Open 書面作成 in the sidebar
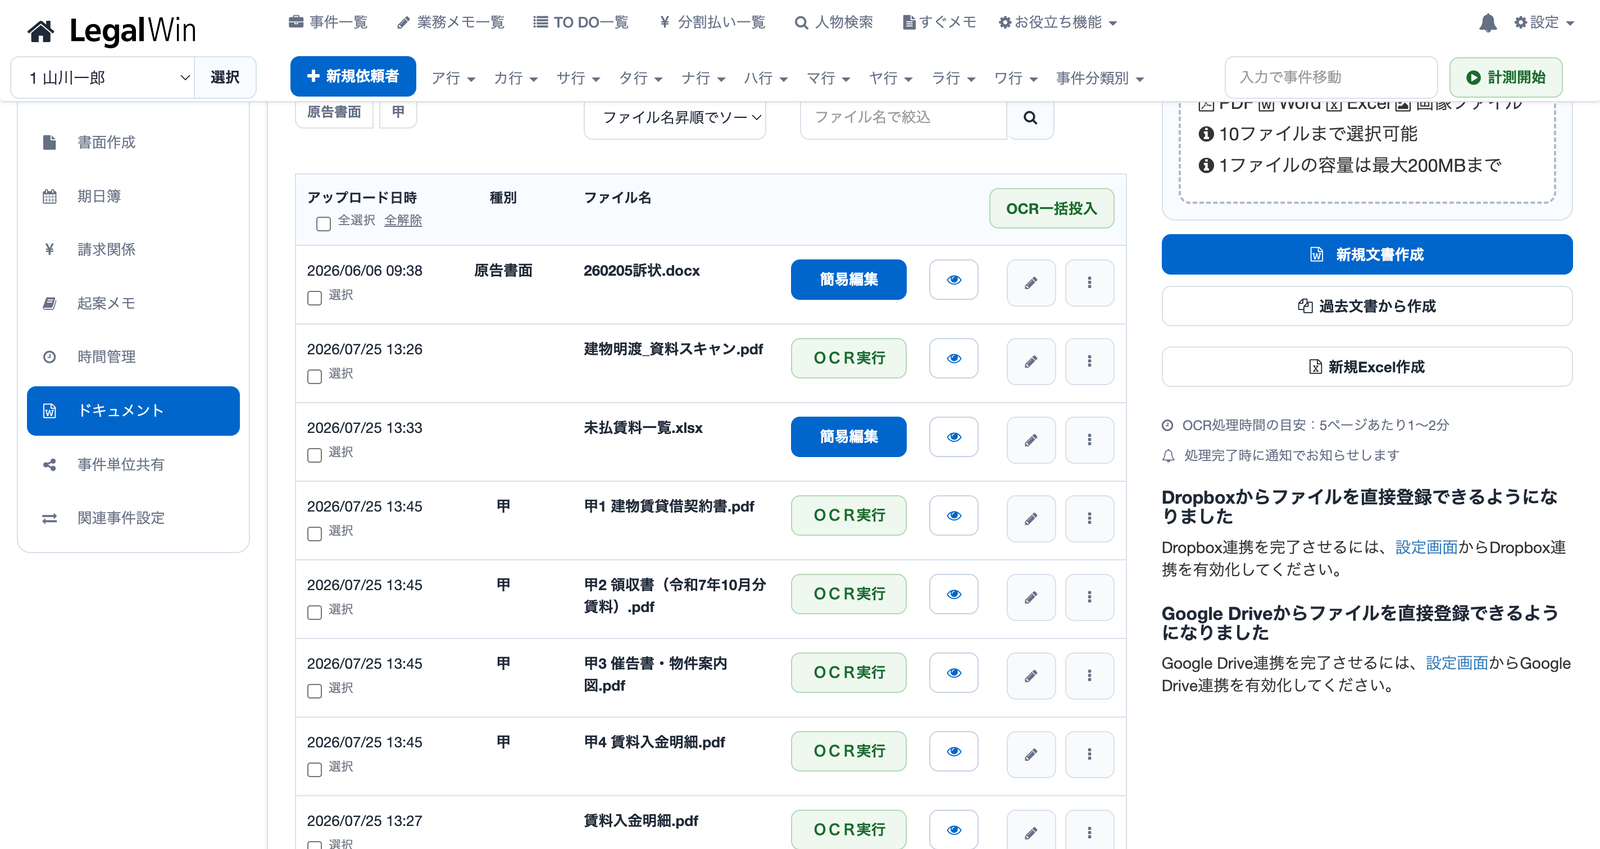Image resolution: width=1600 pixels, height=849 pixels. click(x=133, y=143)
